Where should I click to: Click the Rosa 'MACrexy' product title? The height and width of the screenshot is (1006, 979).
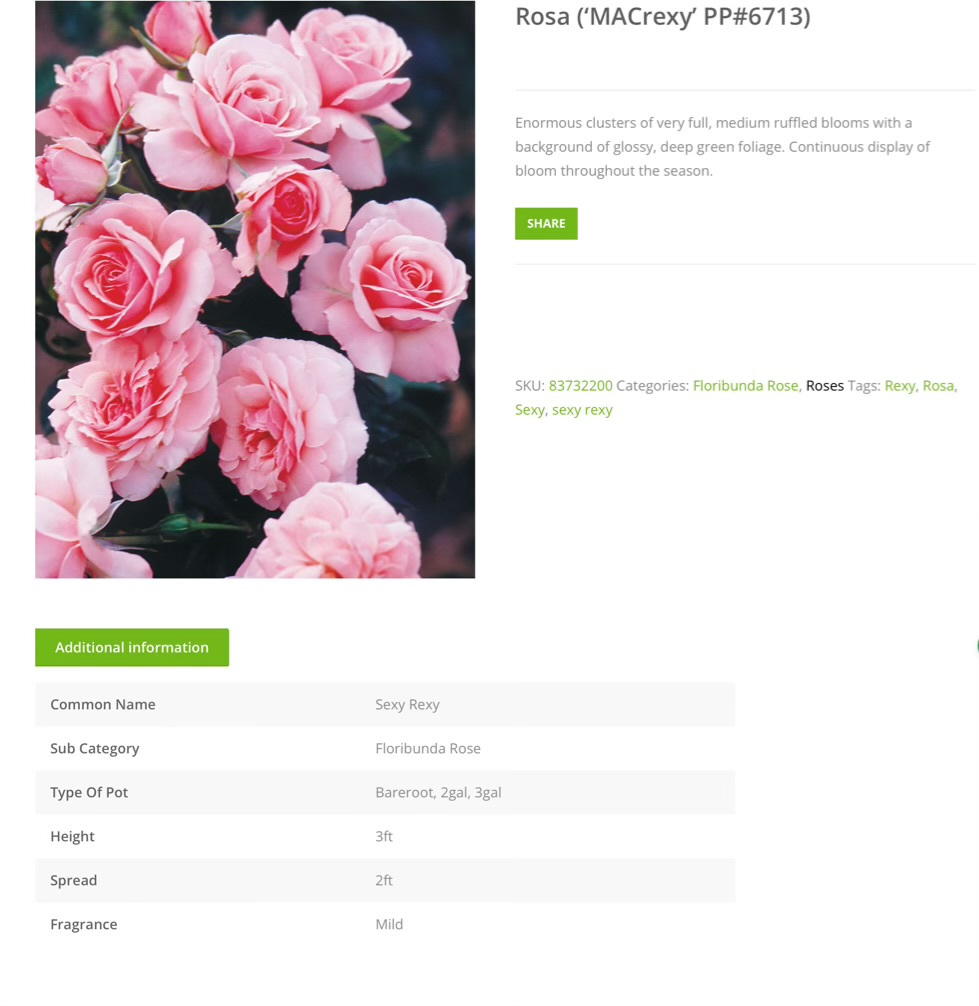663,17
